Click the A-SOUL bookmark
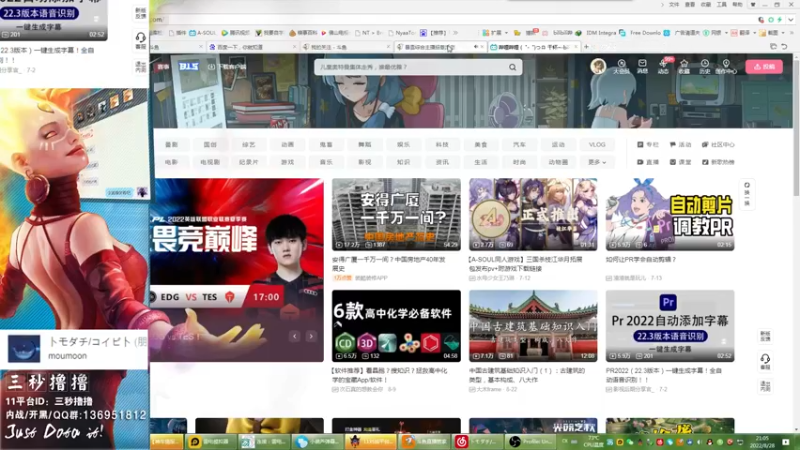This screenshot has width=800, height=450. click(203, 33)
